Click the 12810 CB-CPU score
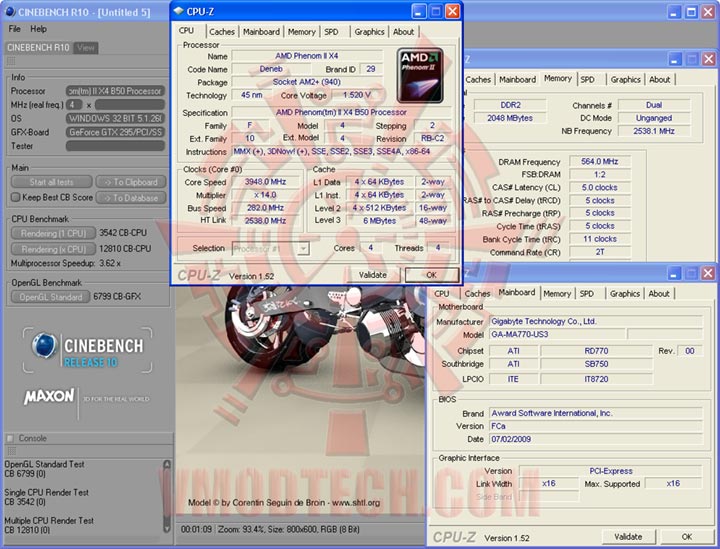 point(125,249)
